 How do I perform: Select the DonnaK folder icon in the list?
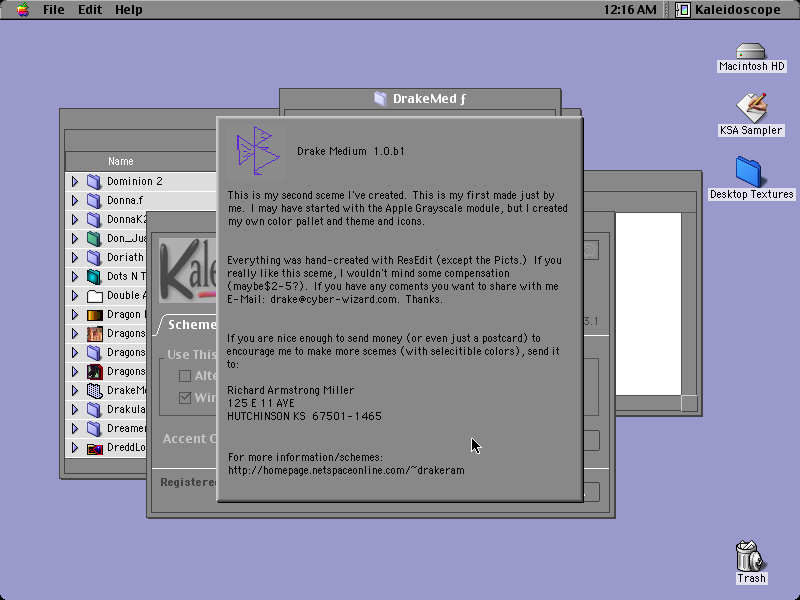pyautogui.click(x=94, y=219)
